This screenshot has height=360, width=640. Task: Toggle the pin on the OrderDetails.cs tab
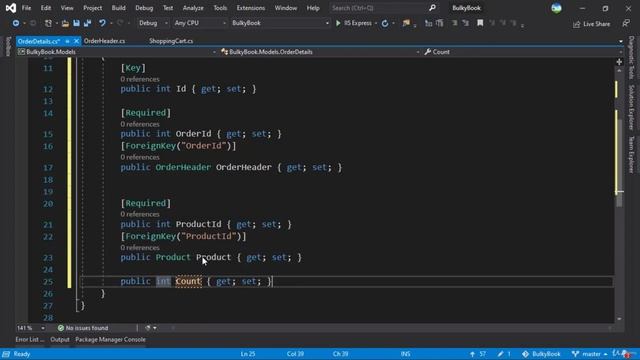pos(67,41)
